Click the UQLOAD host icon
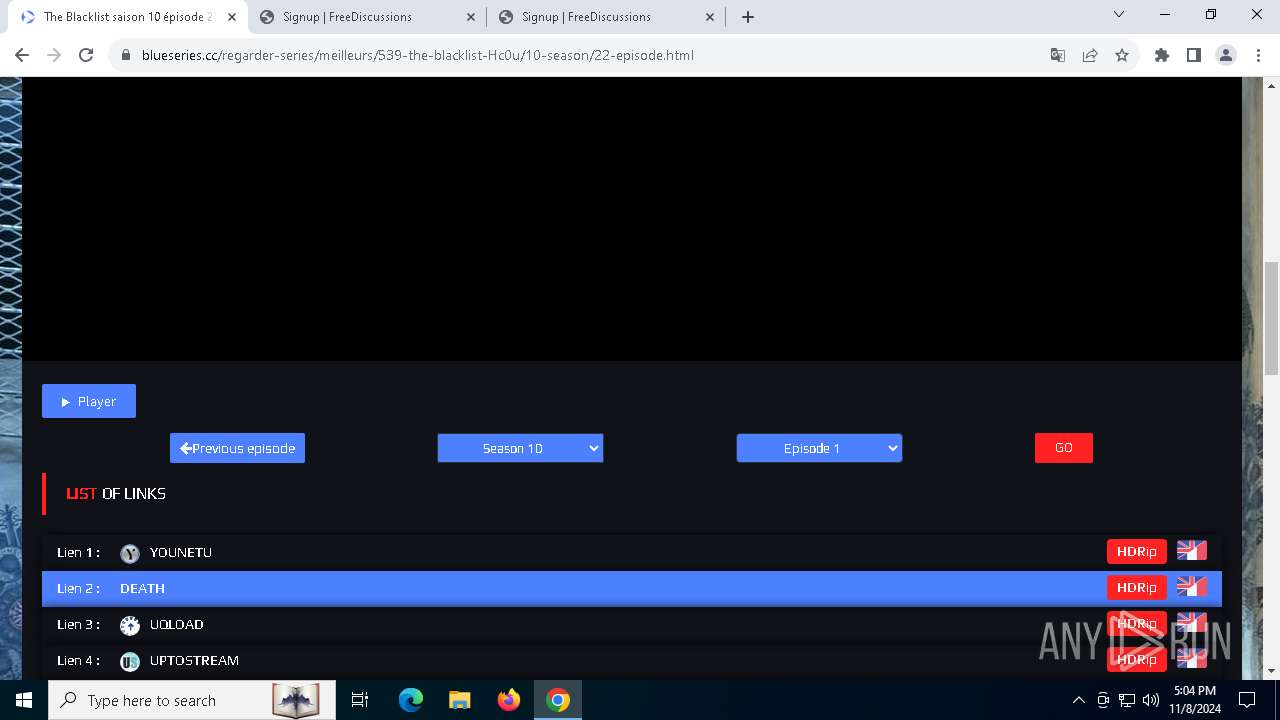 130,625
